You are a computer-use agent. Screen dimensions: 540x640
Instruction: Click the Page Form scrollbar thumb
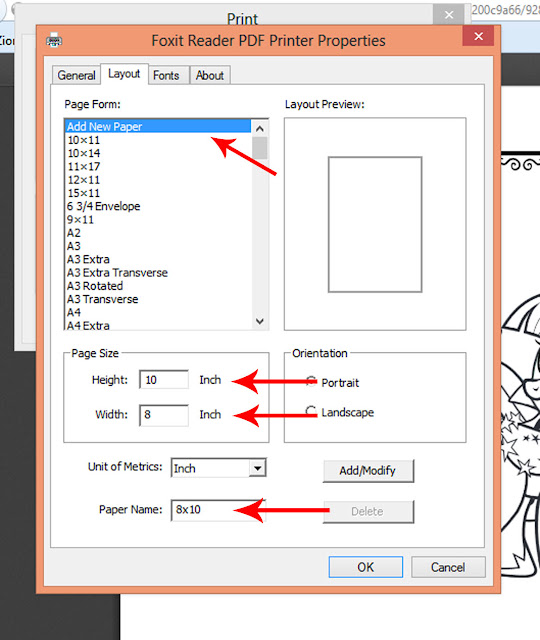(260, 148)
